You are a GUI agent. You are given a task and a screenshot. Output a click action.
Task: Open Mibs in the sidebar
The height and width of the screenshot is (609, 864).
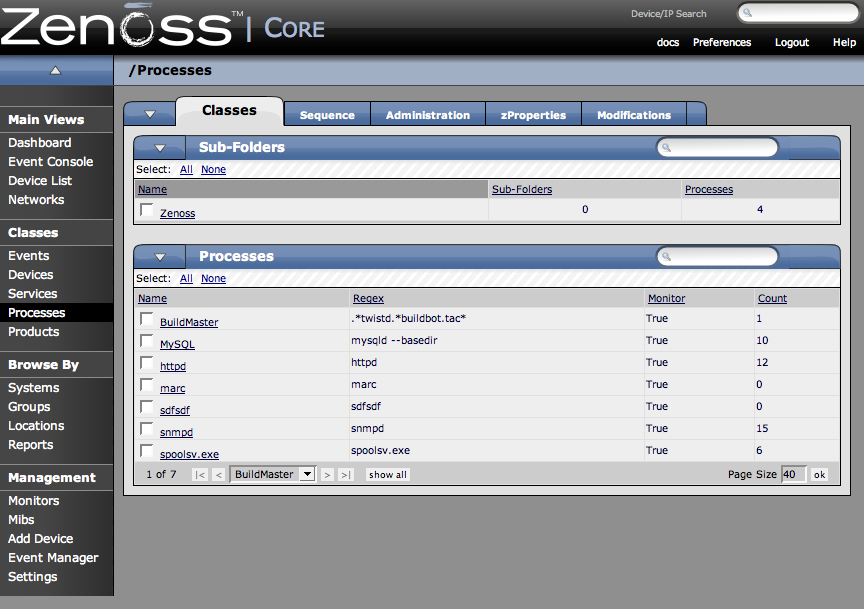coord(21,520)
